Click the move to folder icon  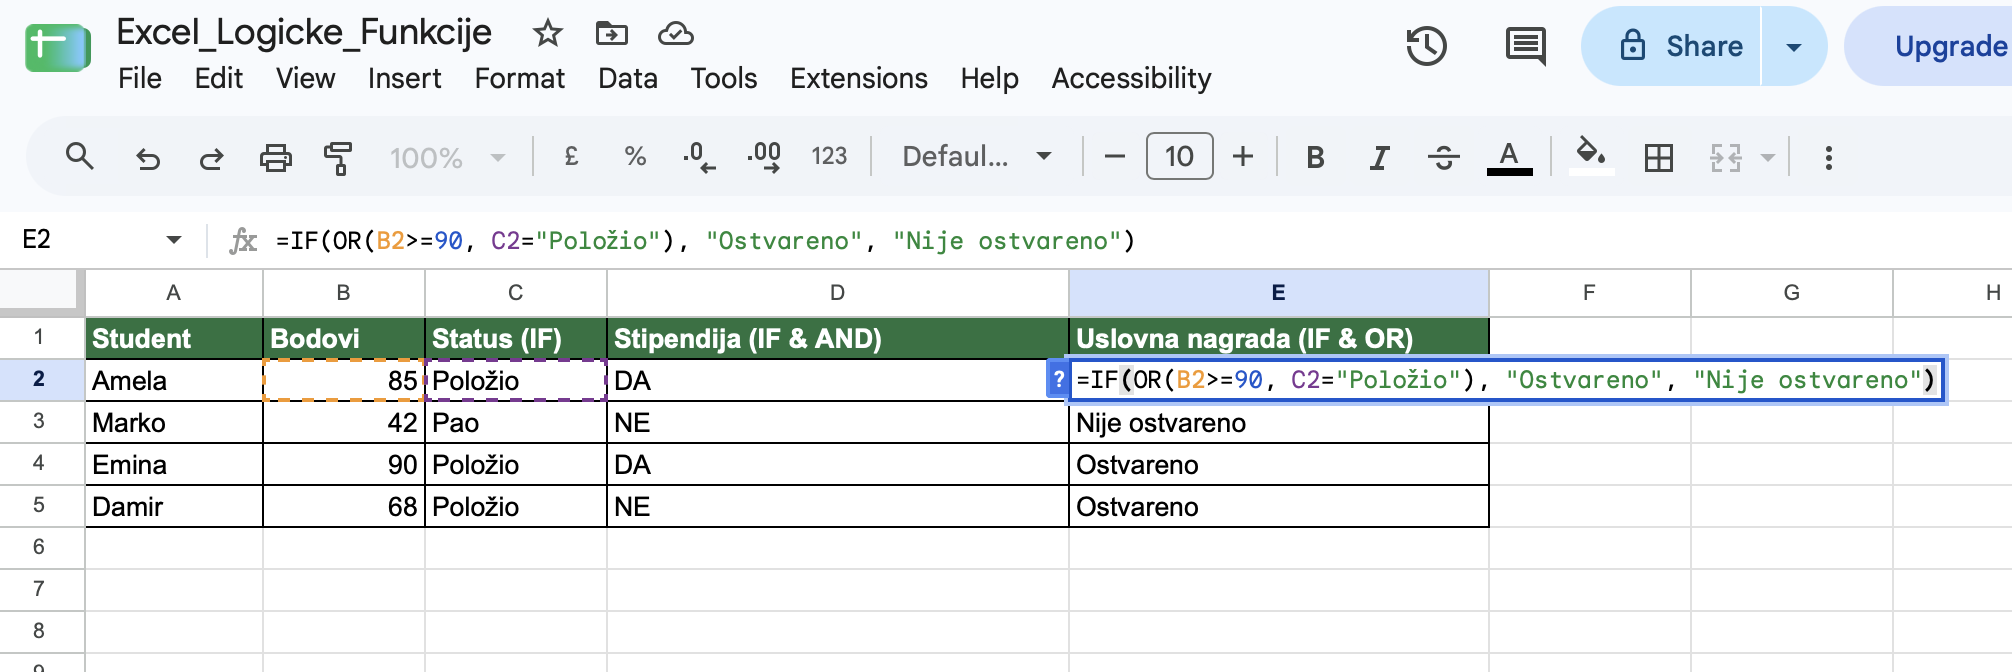611,33
